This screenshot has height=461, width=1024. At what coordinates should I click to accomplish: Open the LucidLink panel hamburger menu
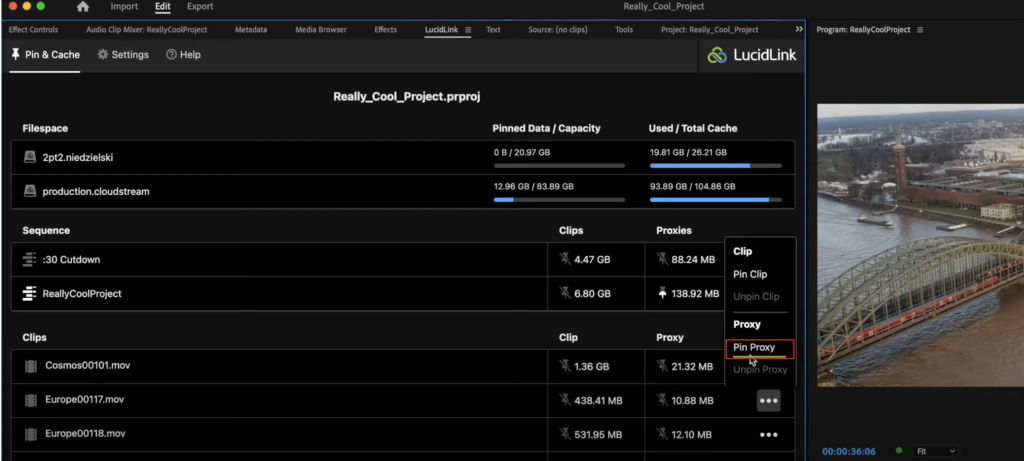click(468, 29)
